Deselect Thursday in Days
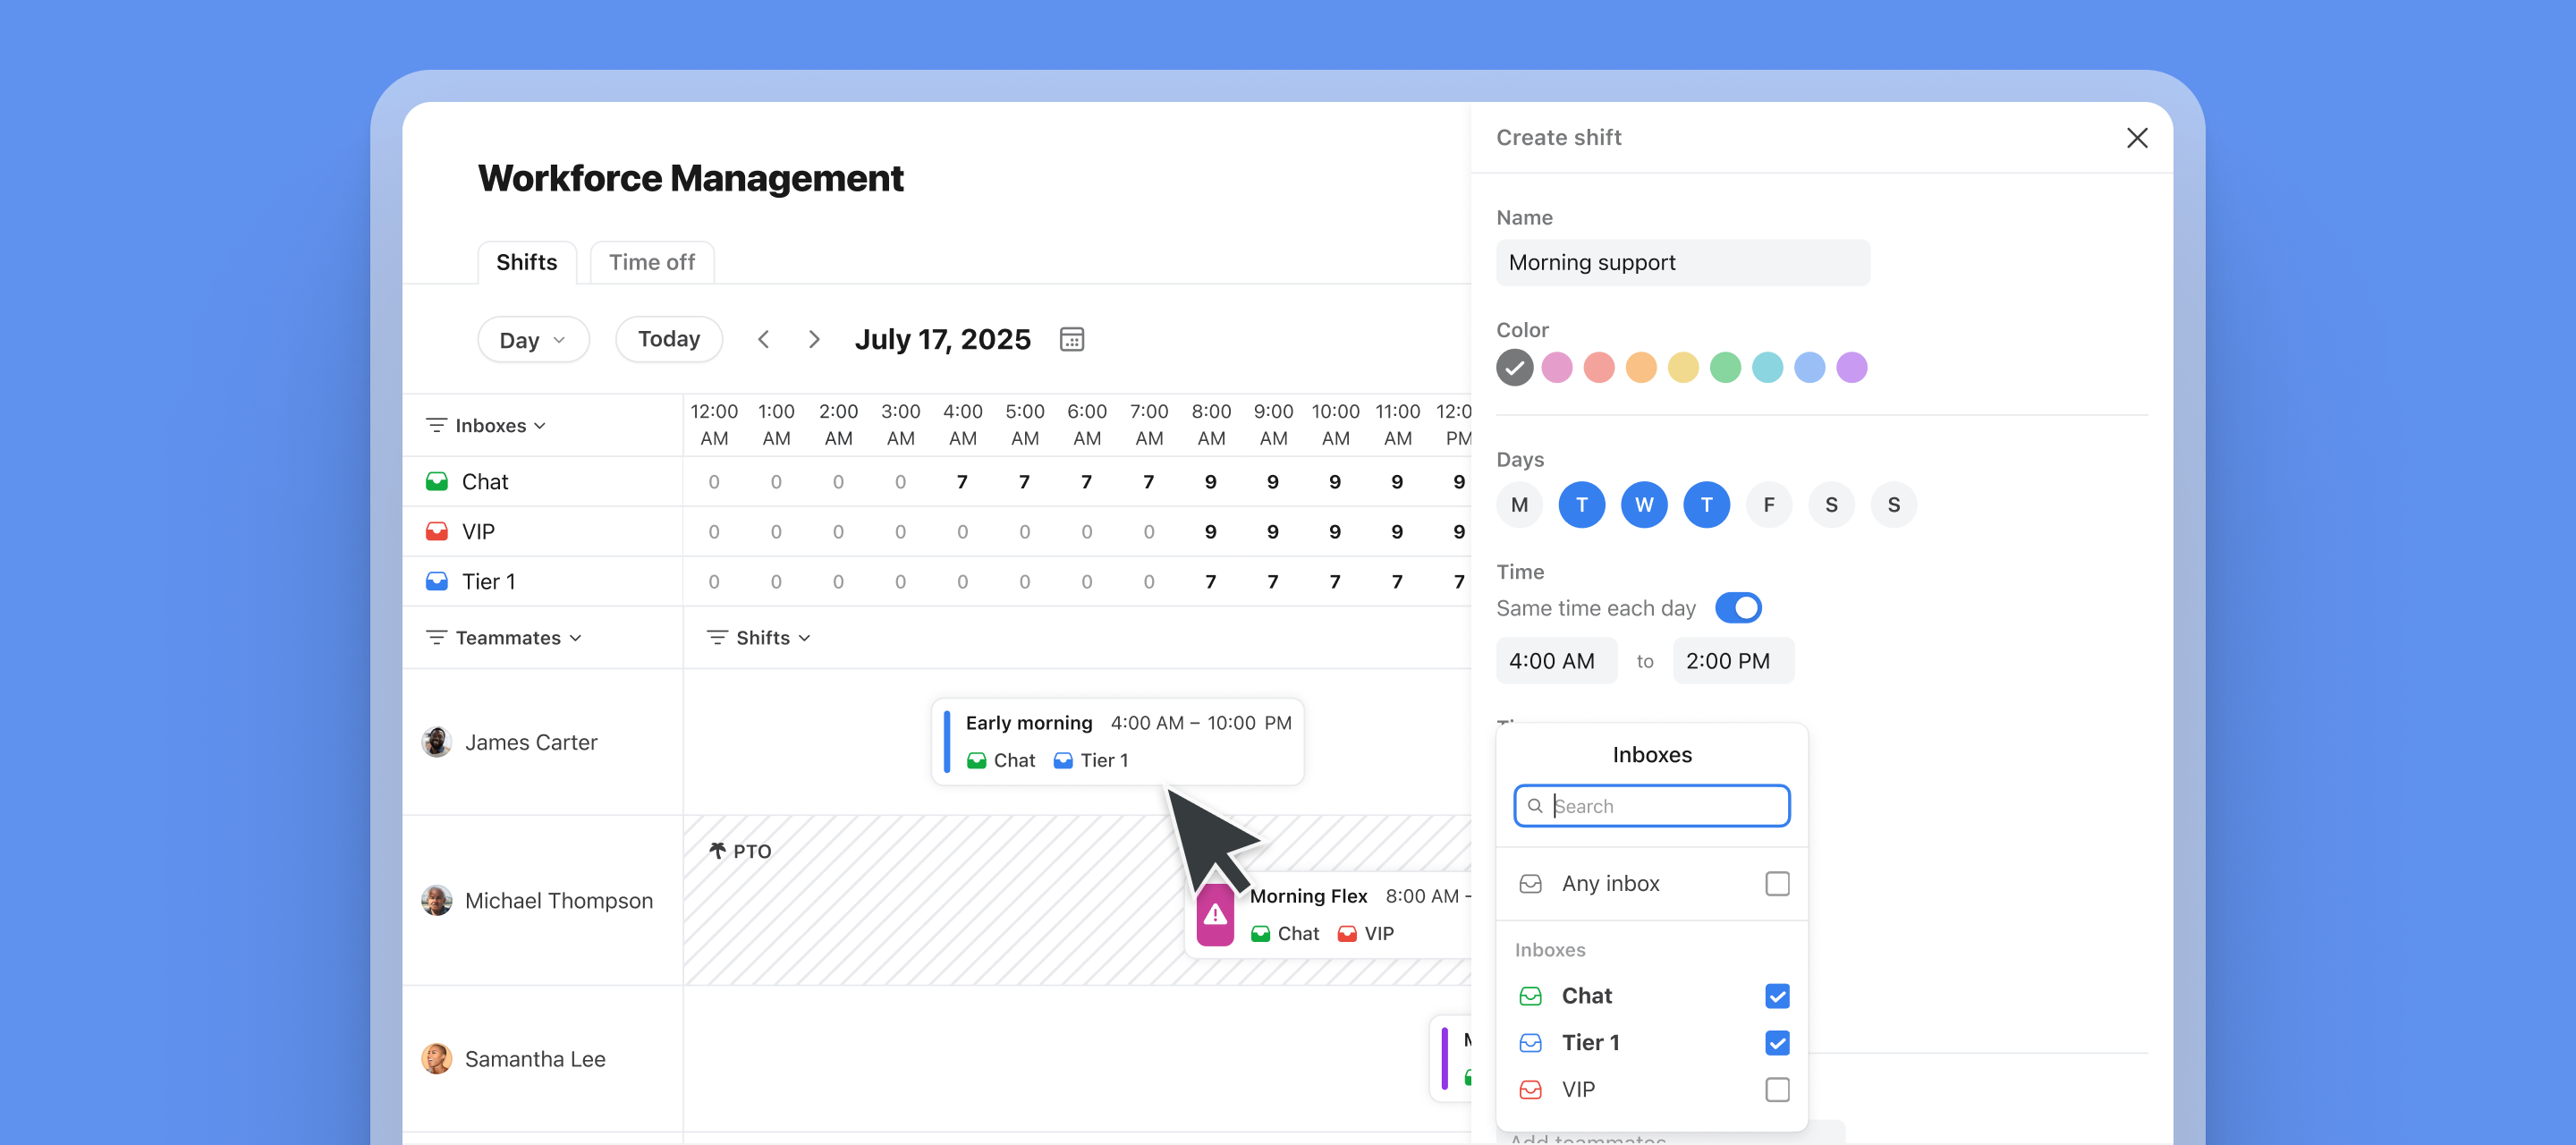This screenshot has height=1145, width=2576. [x=1706, y=505]
